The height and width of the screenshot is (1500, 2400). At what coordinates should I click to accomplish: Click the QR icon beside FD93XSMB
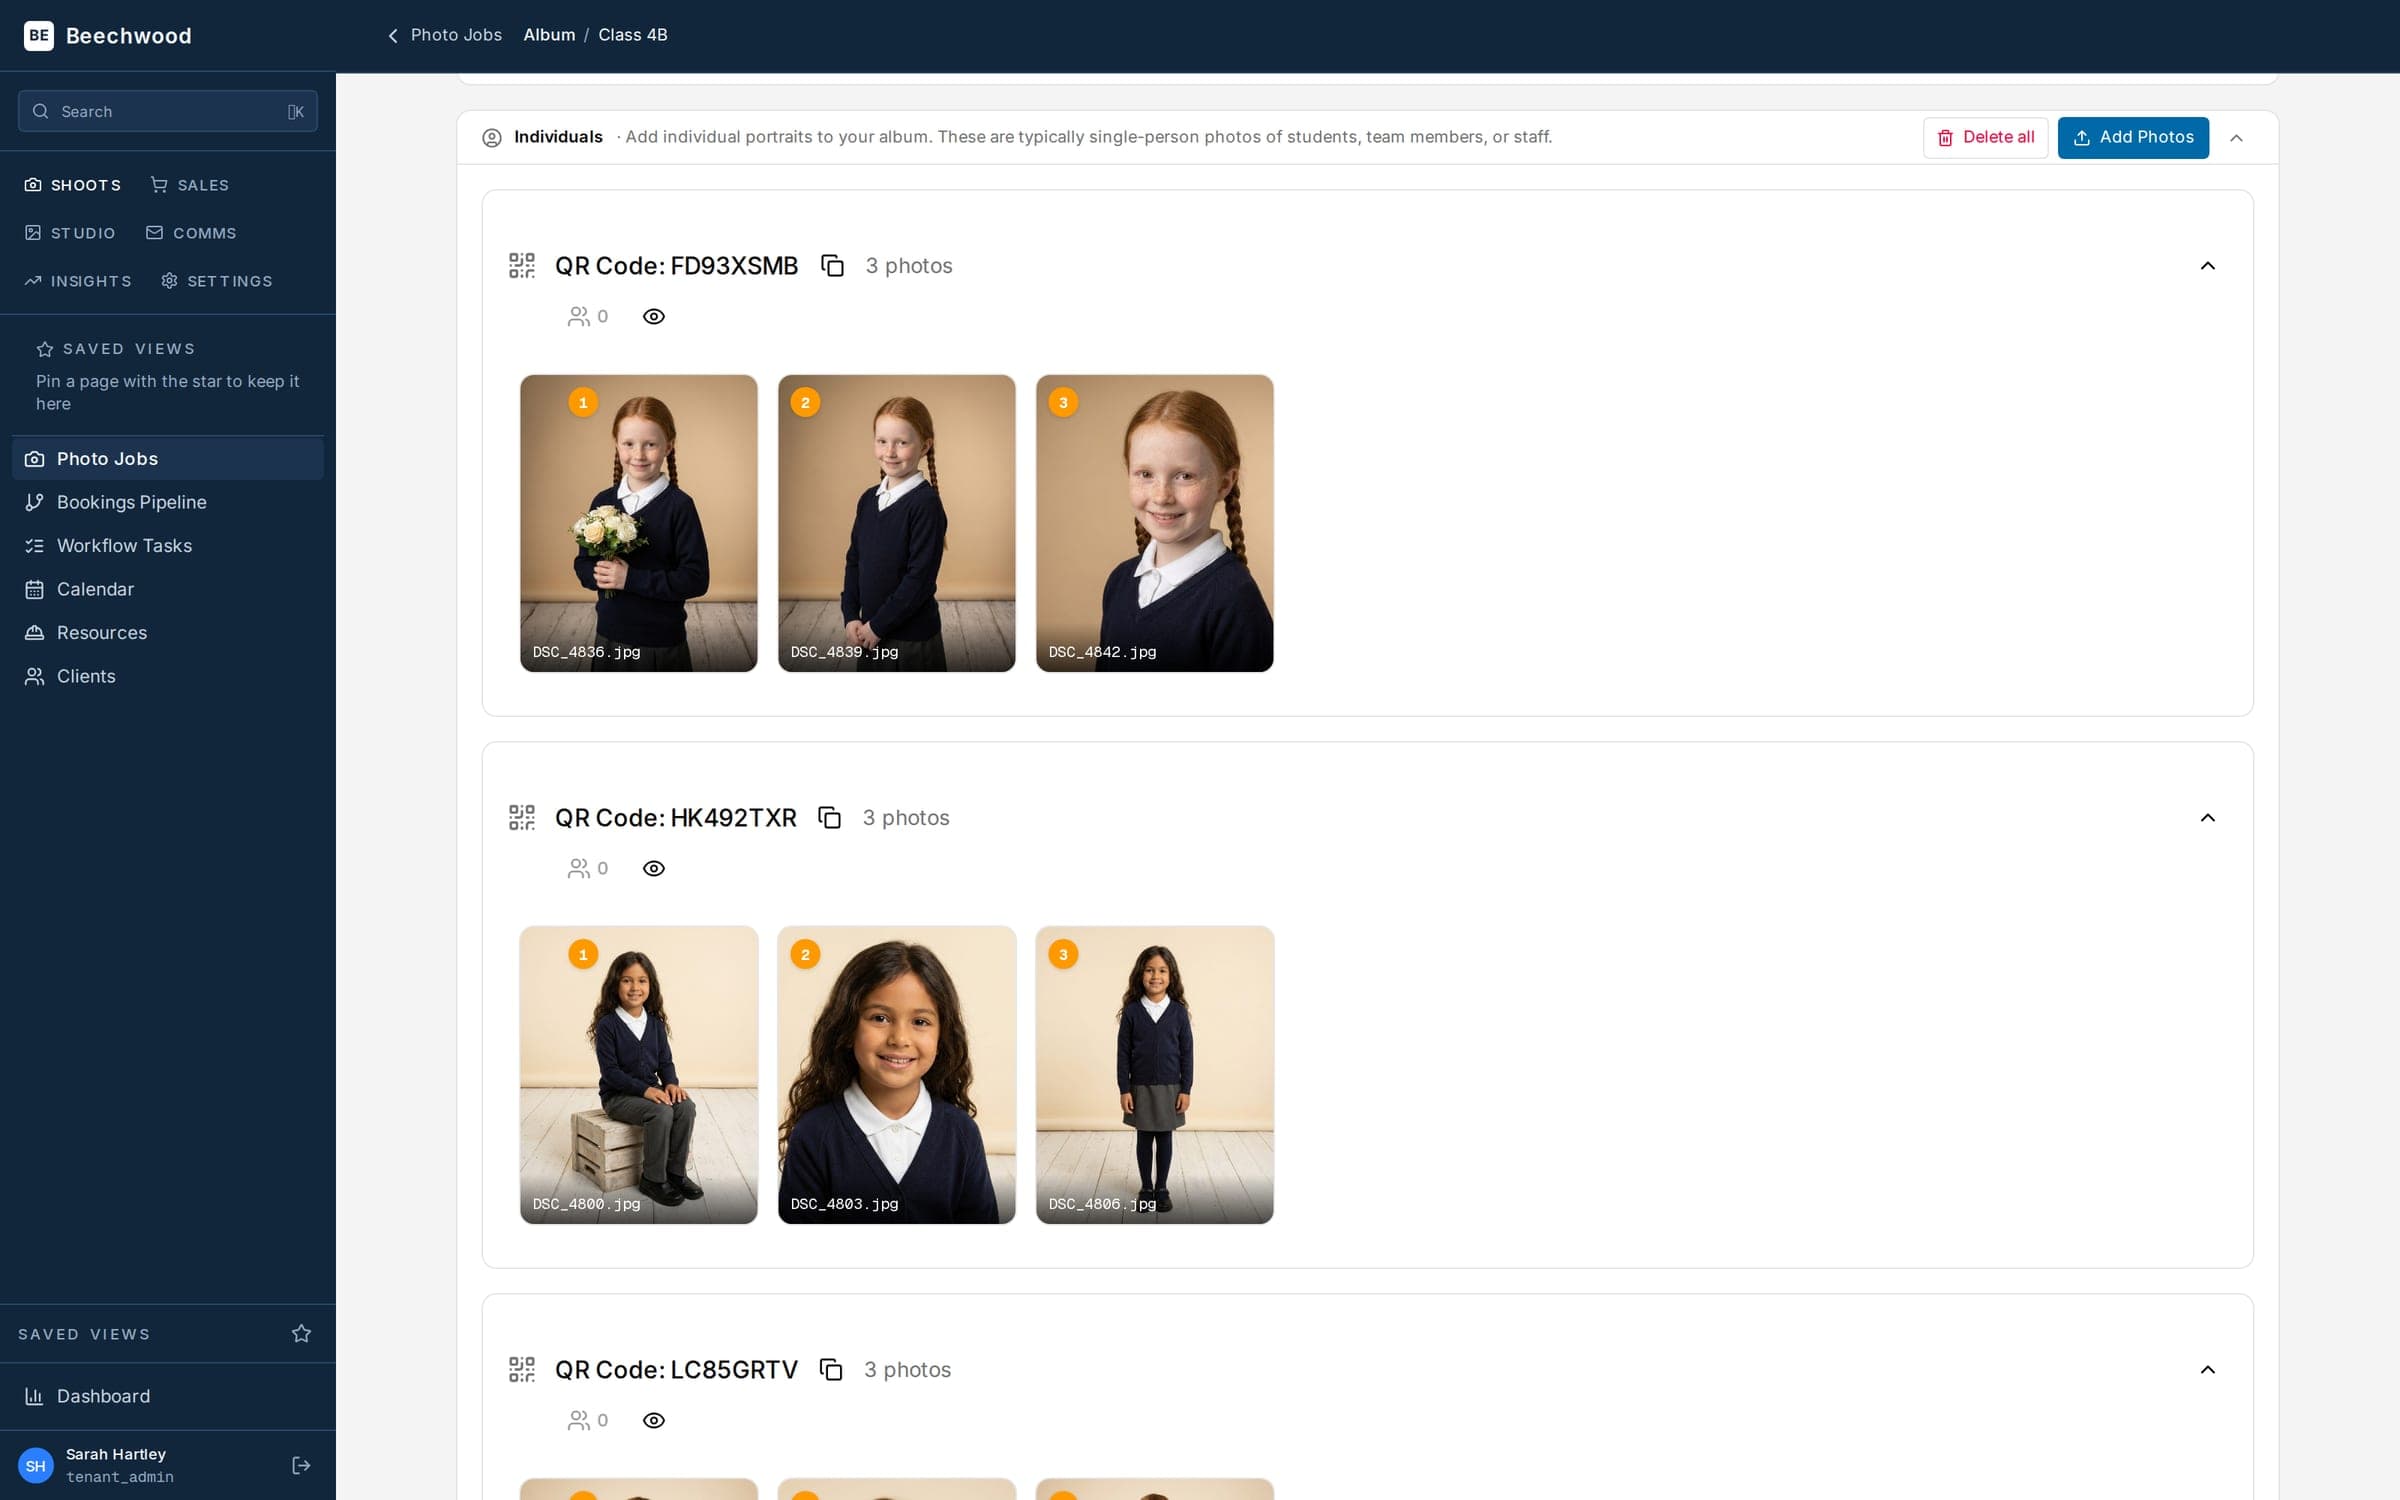(x=522, y=266)
